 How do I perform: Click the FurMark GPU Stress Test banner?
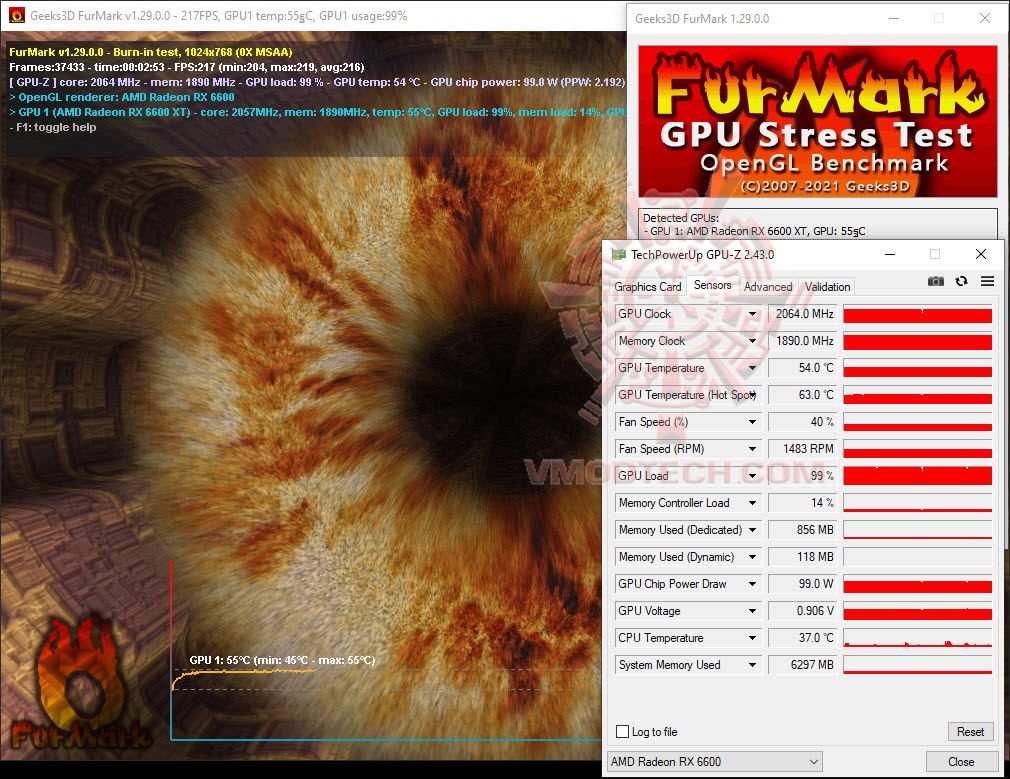[x=816, y=120]
